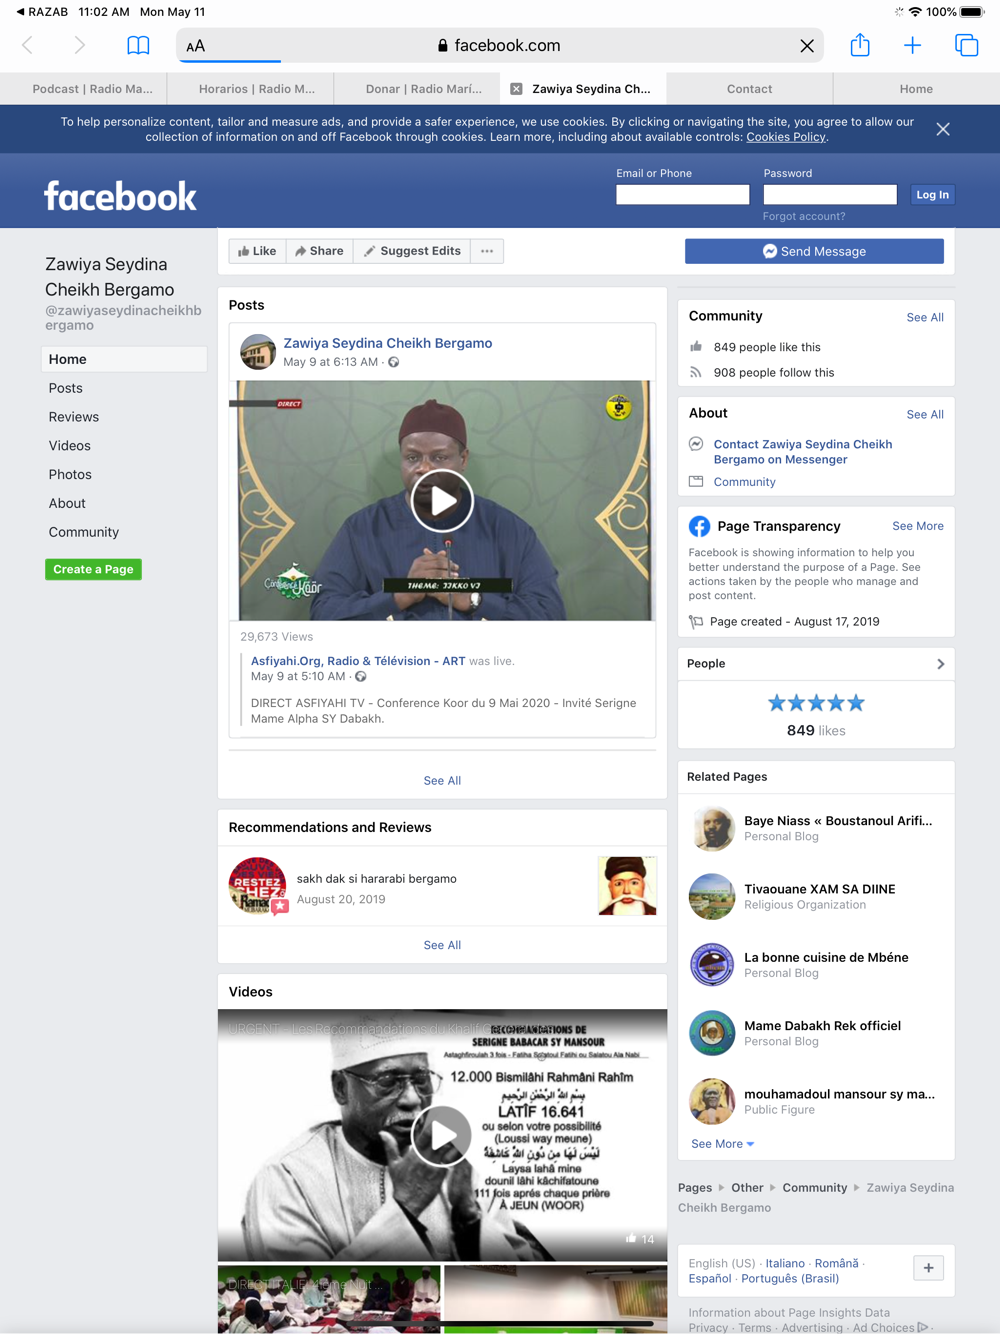The width and height of the screenshot is (1000, 1334).
Task: Tap Safari's forward arrow
Action: click(x=80, y=45)
